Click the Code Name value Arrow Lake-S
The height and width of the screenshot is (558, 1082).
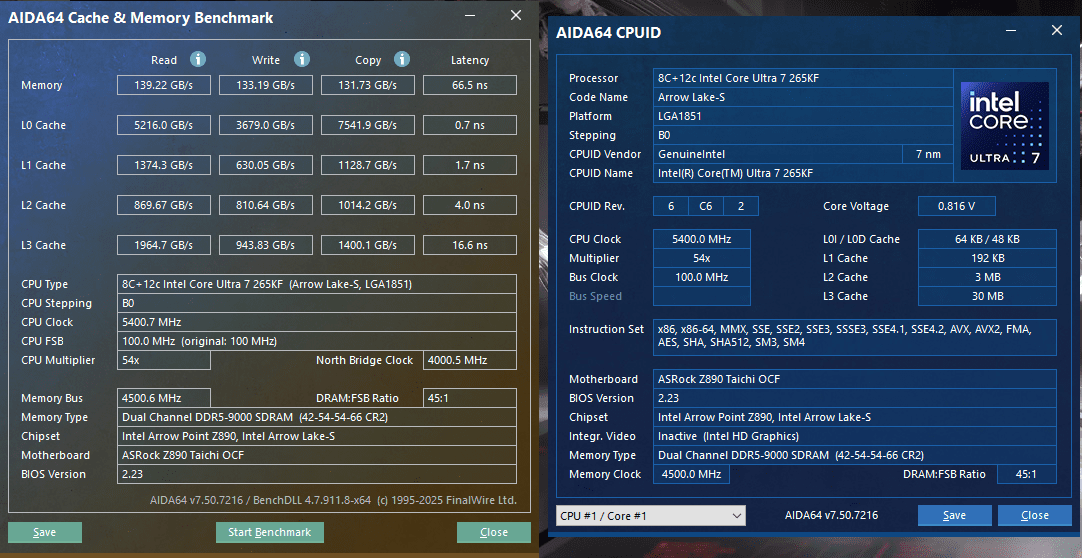(x=803, y=97)
